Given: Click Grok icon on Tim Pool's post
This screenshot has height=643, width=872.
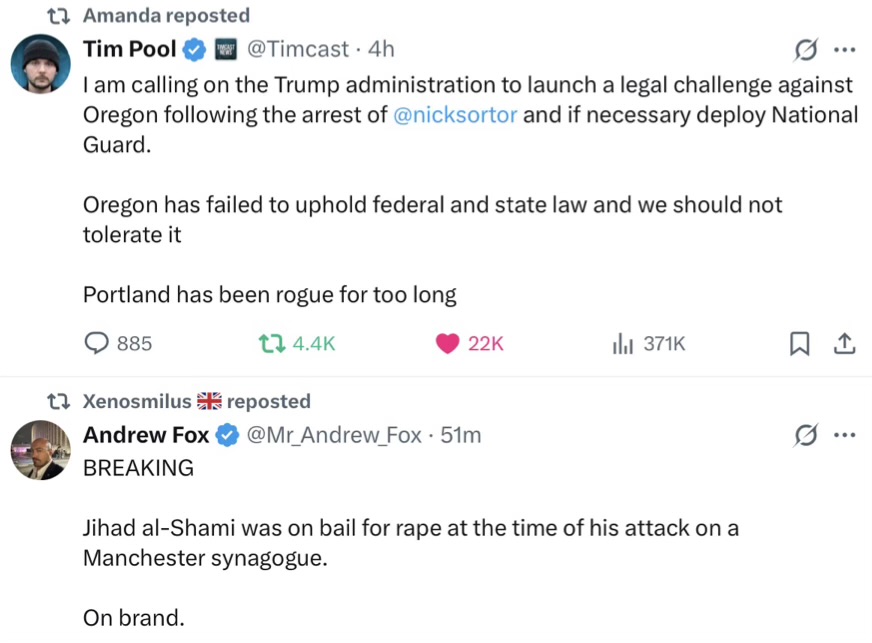Looking at the screenshot, I should (x=806, y=49).
